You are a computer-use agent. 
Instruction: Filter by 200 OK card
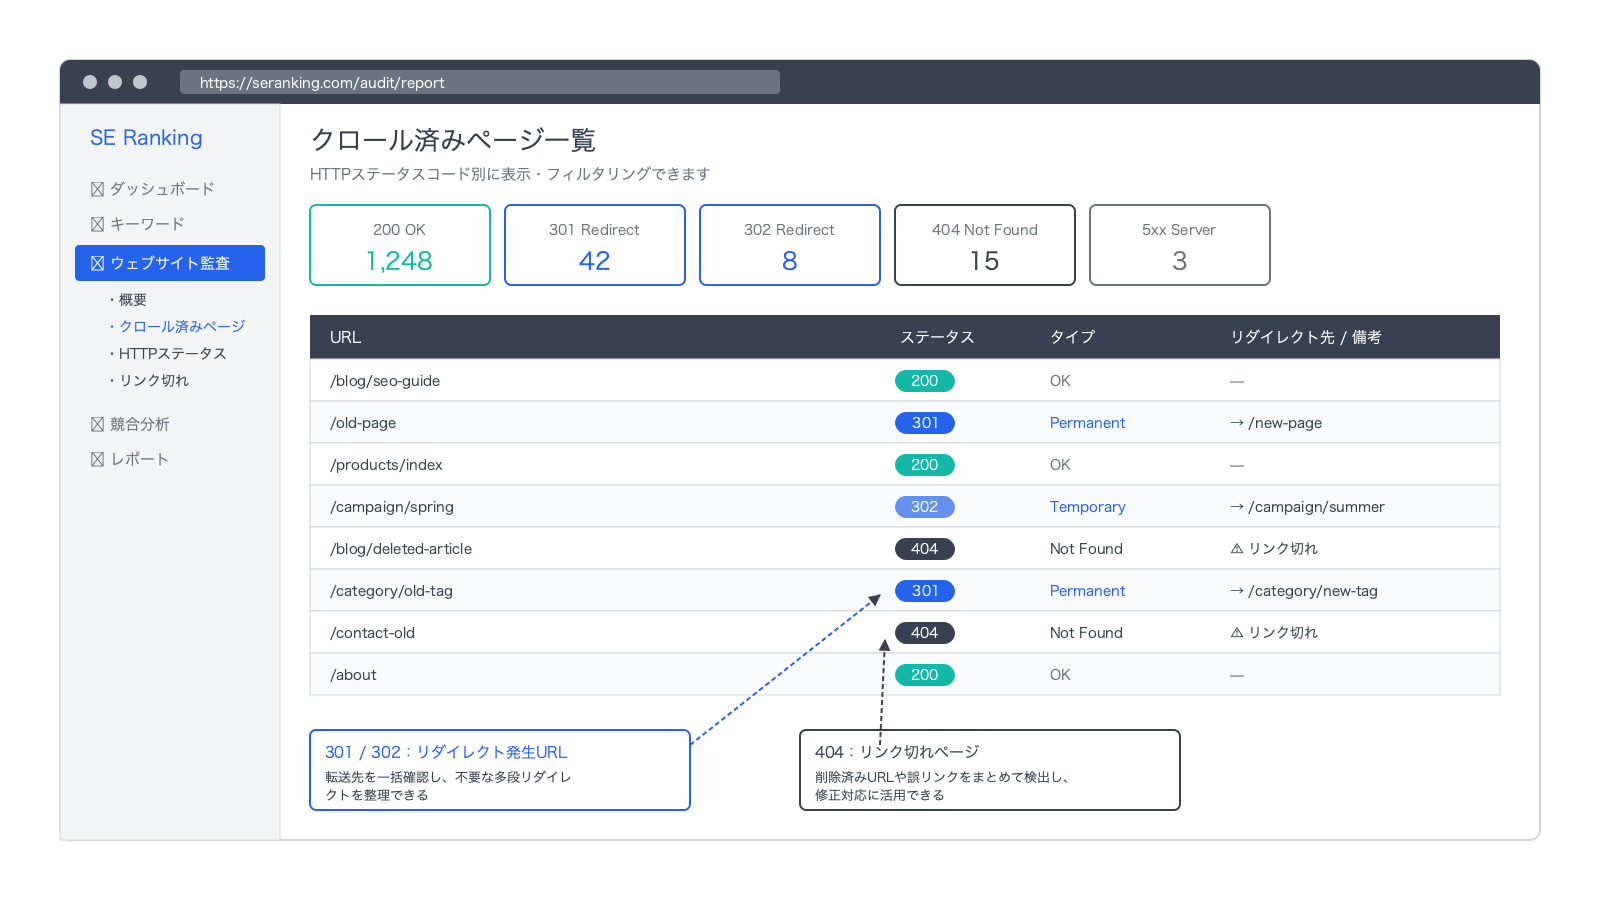[400, 245]
